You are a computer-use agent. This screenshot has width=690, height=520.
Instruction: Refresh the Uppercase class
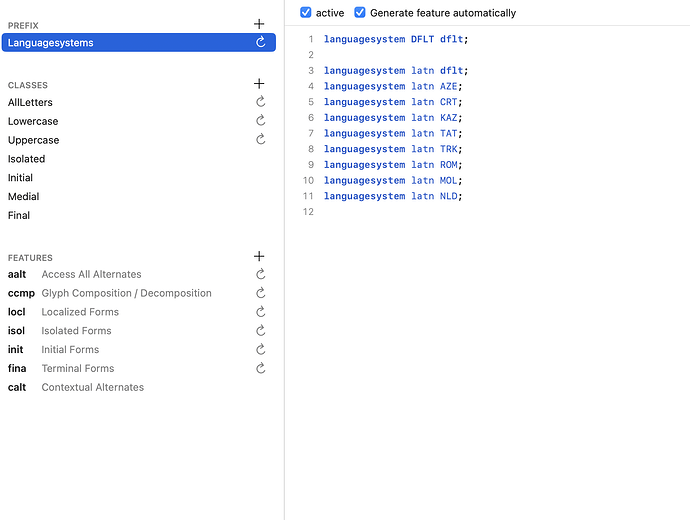(261, 139)
